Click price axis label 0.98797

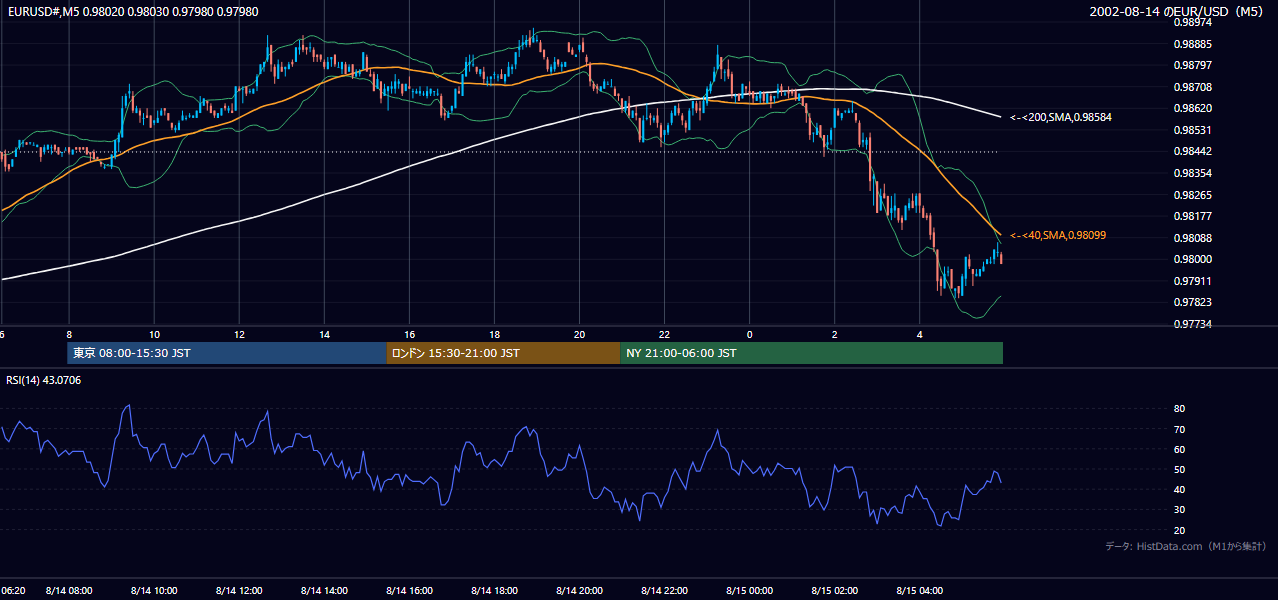tap(1192, 65)
